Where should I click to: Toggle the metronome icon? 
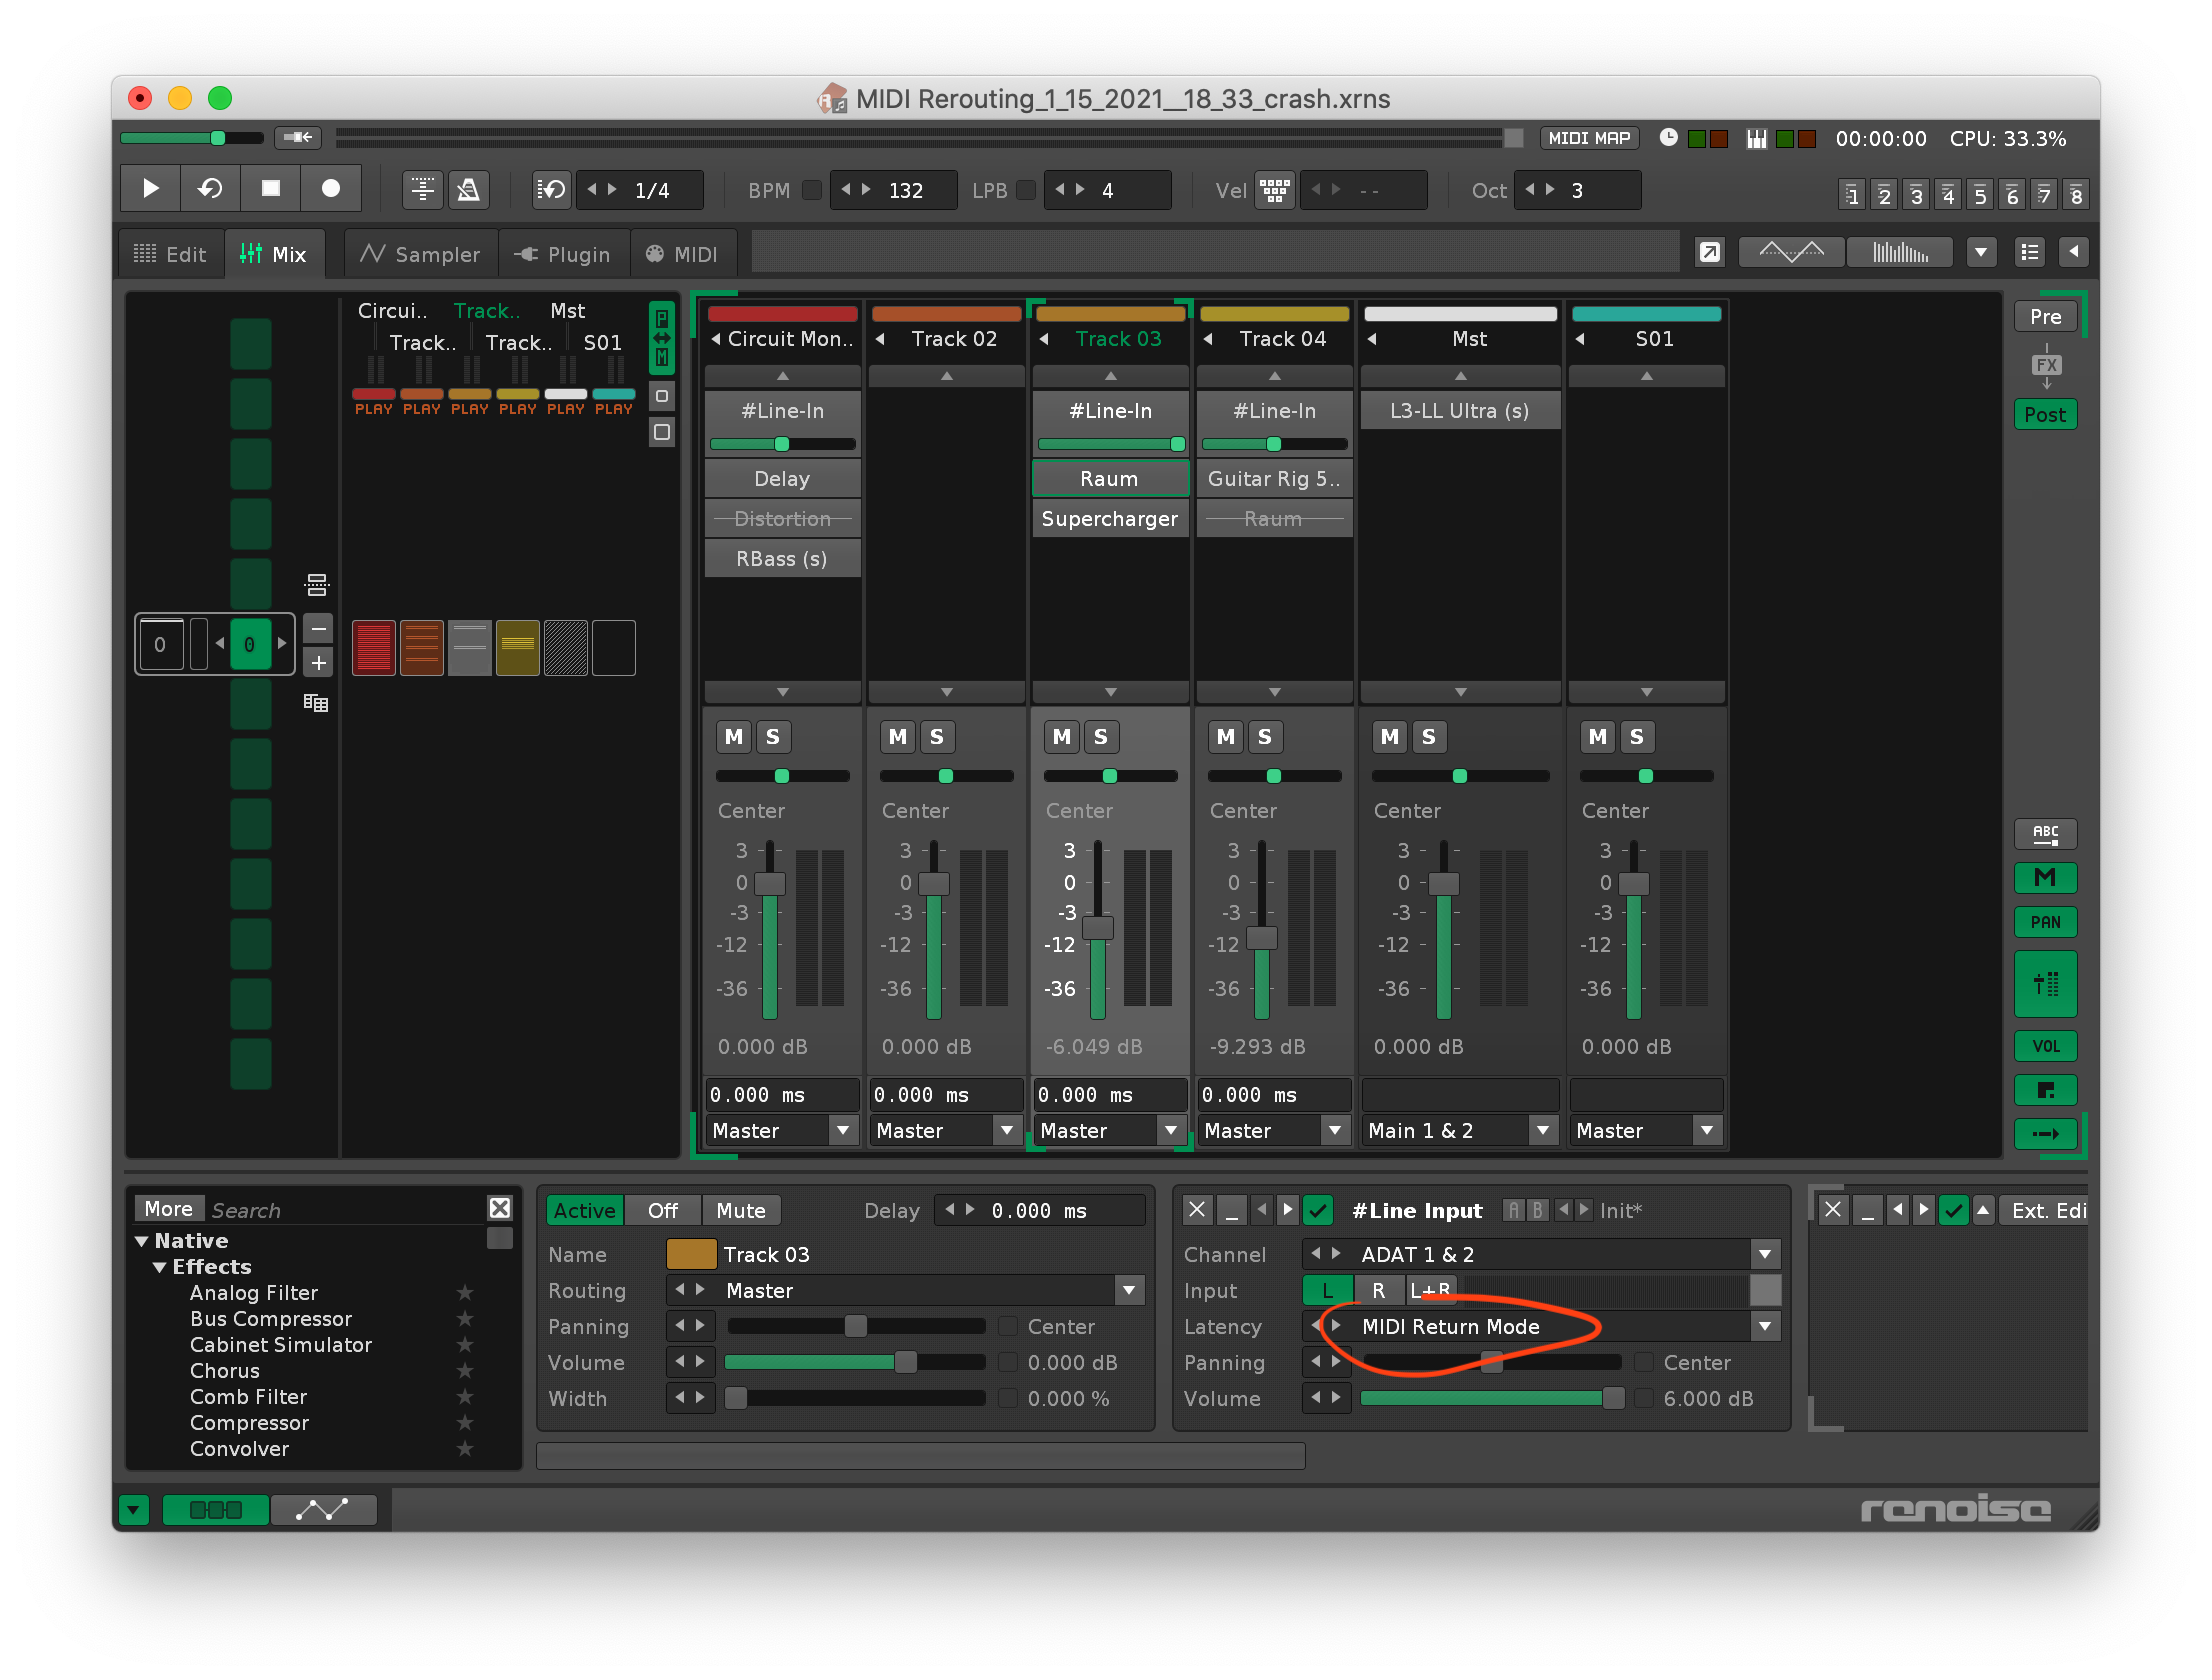click(468, 189)
